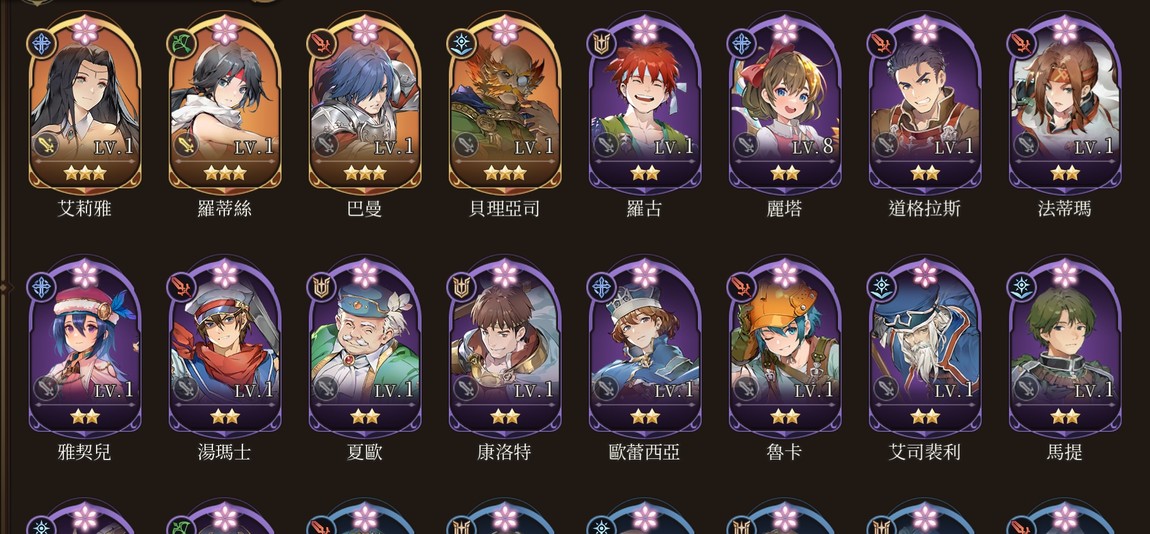Click the sword weapon icon on 麗塔
Viewport: 1150px width, 534px height.
click(x=746, y=145)
